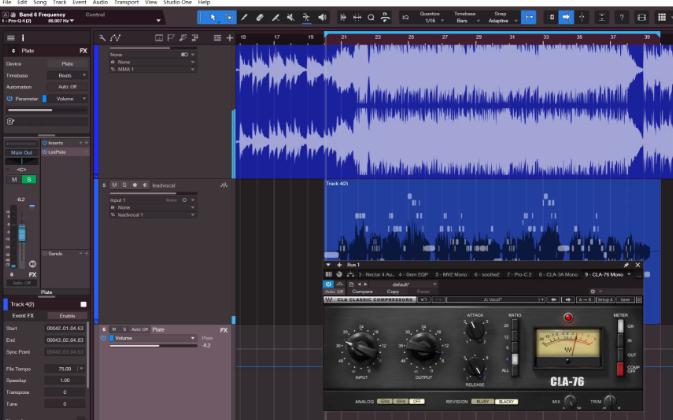The height and width of the screenshot is (420, 673).
Task: Click the File Tempo value field
Action: [x=65, y=369]
